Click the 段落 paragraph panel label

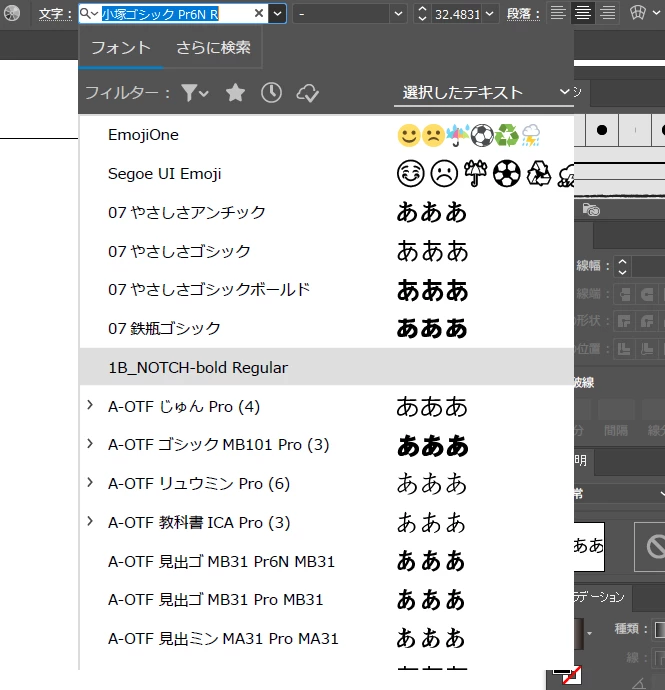coord(523,14)
